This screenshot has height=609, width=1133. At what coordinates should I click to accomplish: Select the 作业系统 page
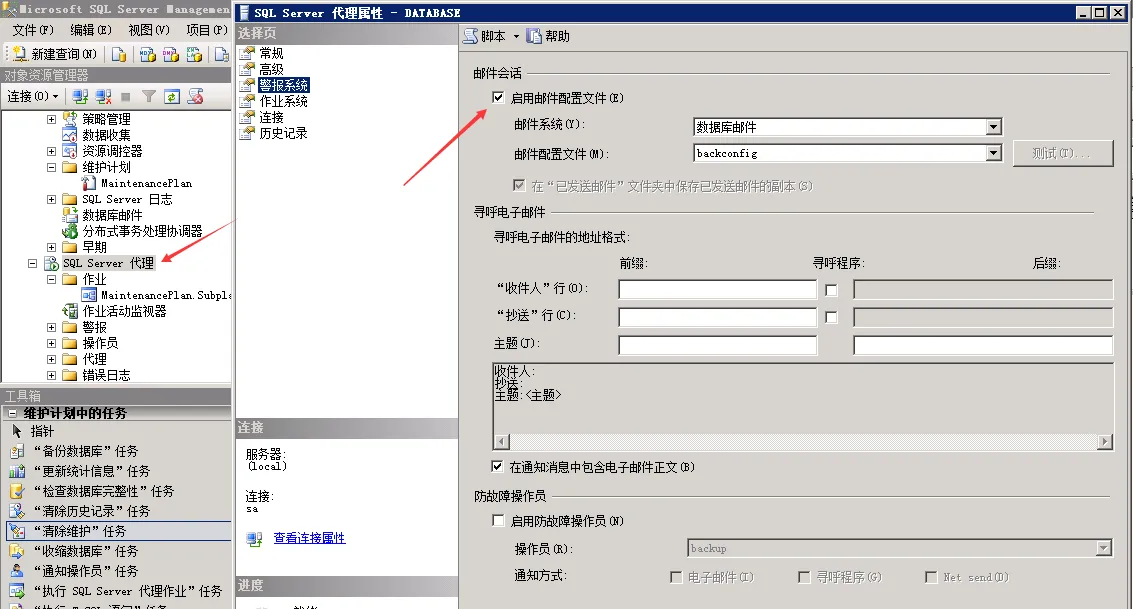pyautogui.click(x=283, y=101)
